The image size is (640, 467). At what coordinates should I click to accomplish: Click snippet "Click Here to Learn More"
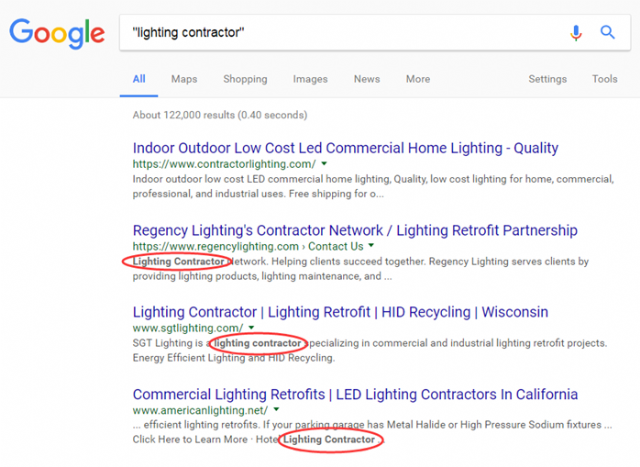(190, 440)
